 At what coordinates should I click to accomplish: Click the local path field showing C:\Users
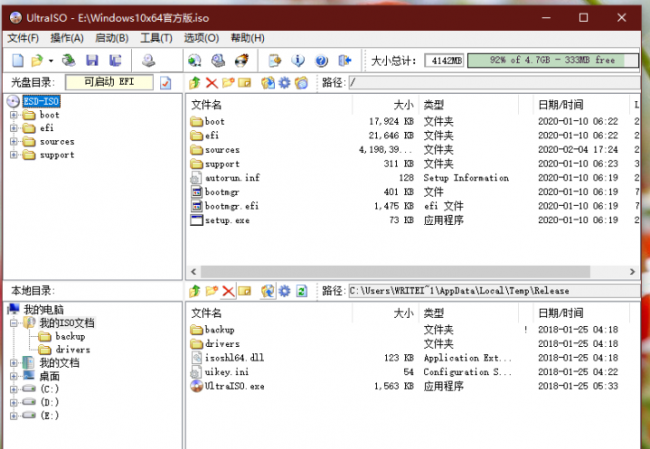494,291
